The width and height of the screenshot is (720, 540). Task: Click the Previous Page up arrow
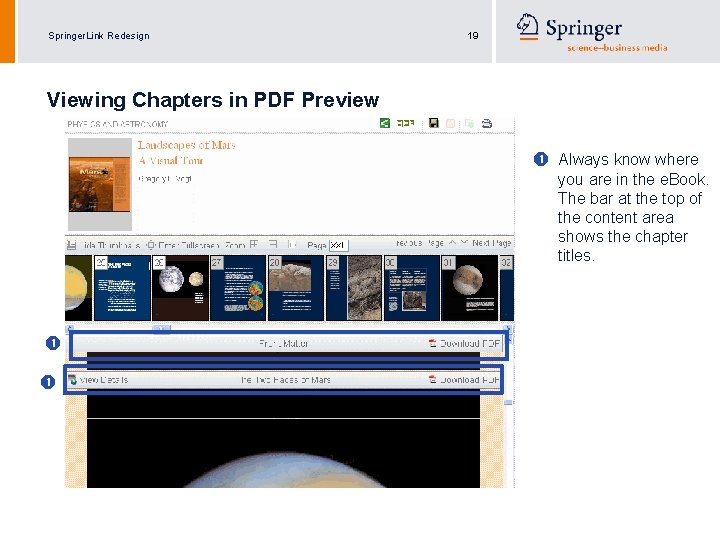pyautogui.click(x=452, y=242)
